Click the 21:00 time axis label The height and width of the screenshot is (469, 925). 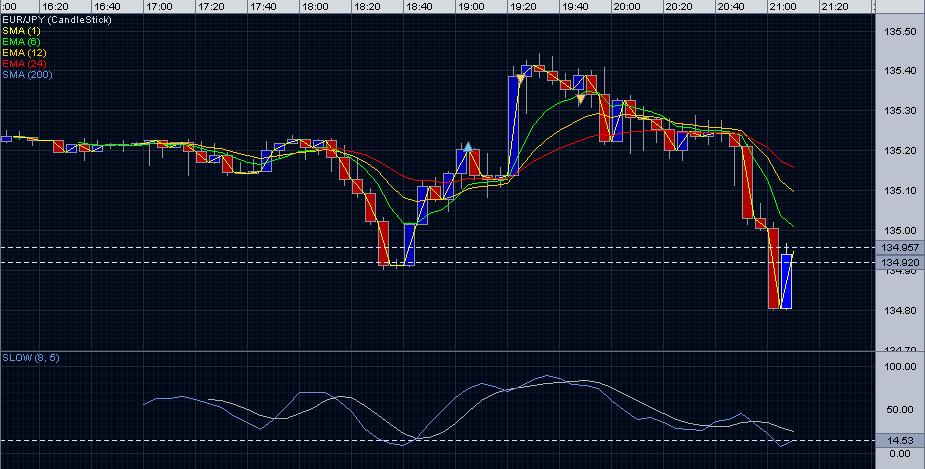783,6
